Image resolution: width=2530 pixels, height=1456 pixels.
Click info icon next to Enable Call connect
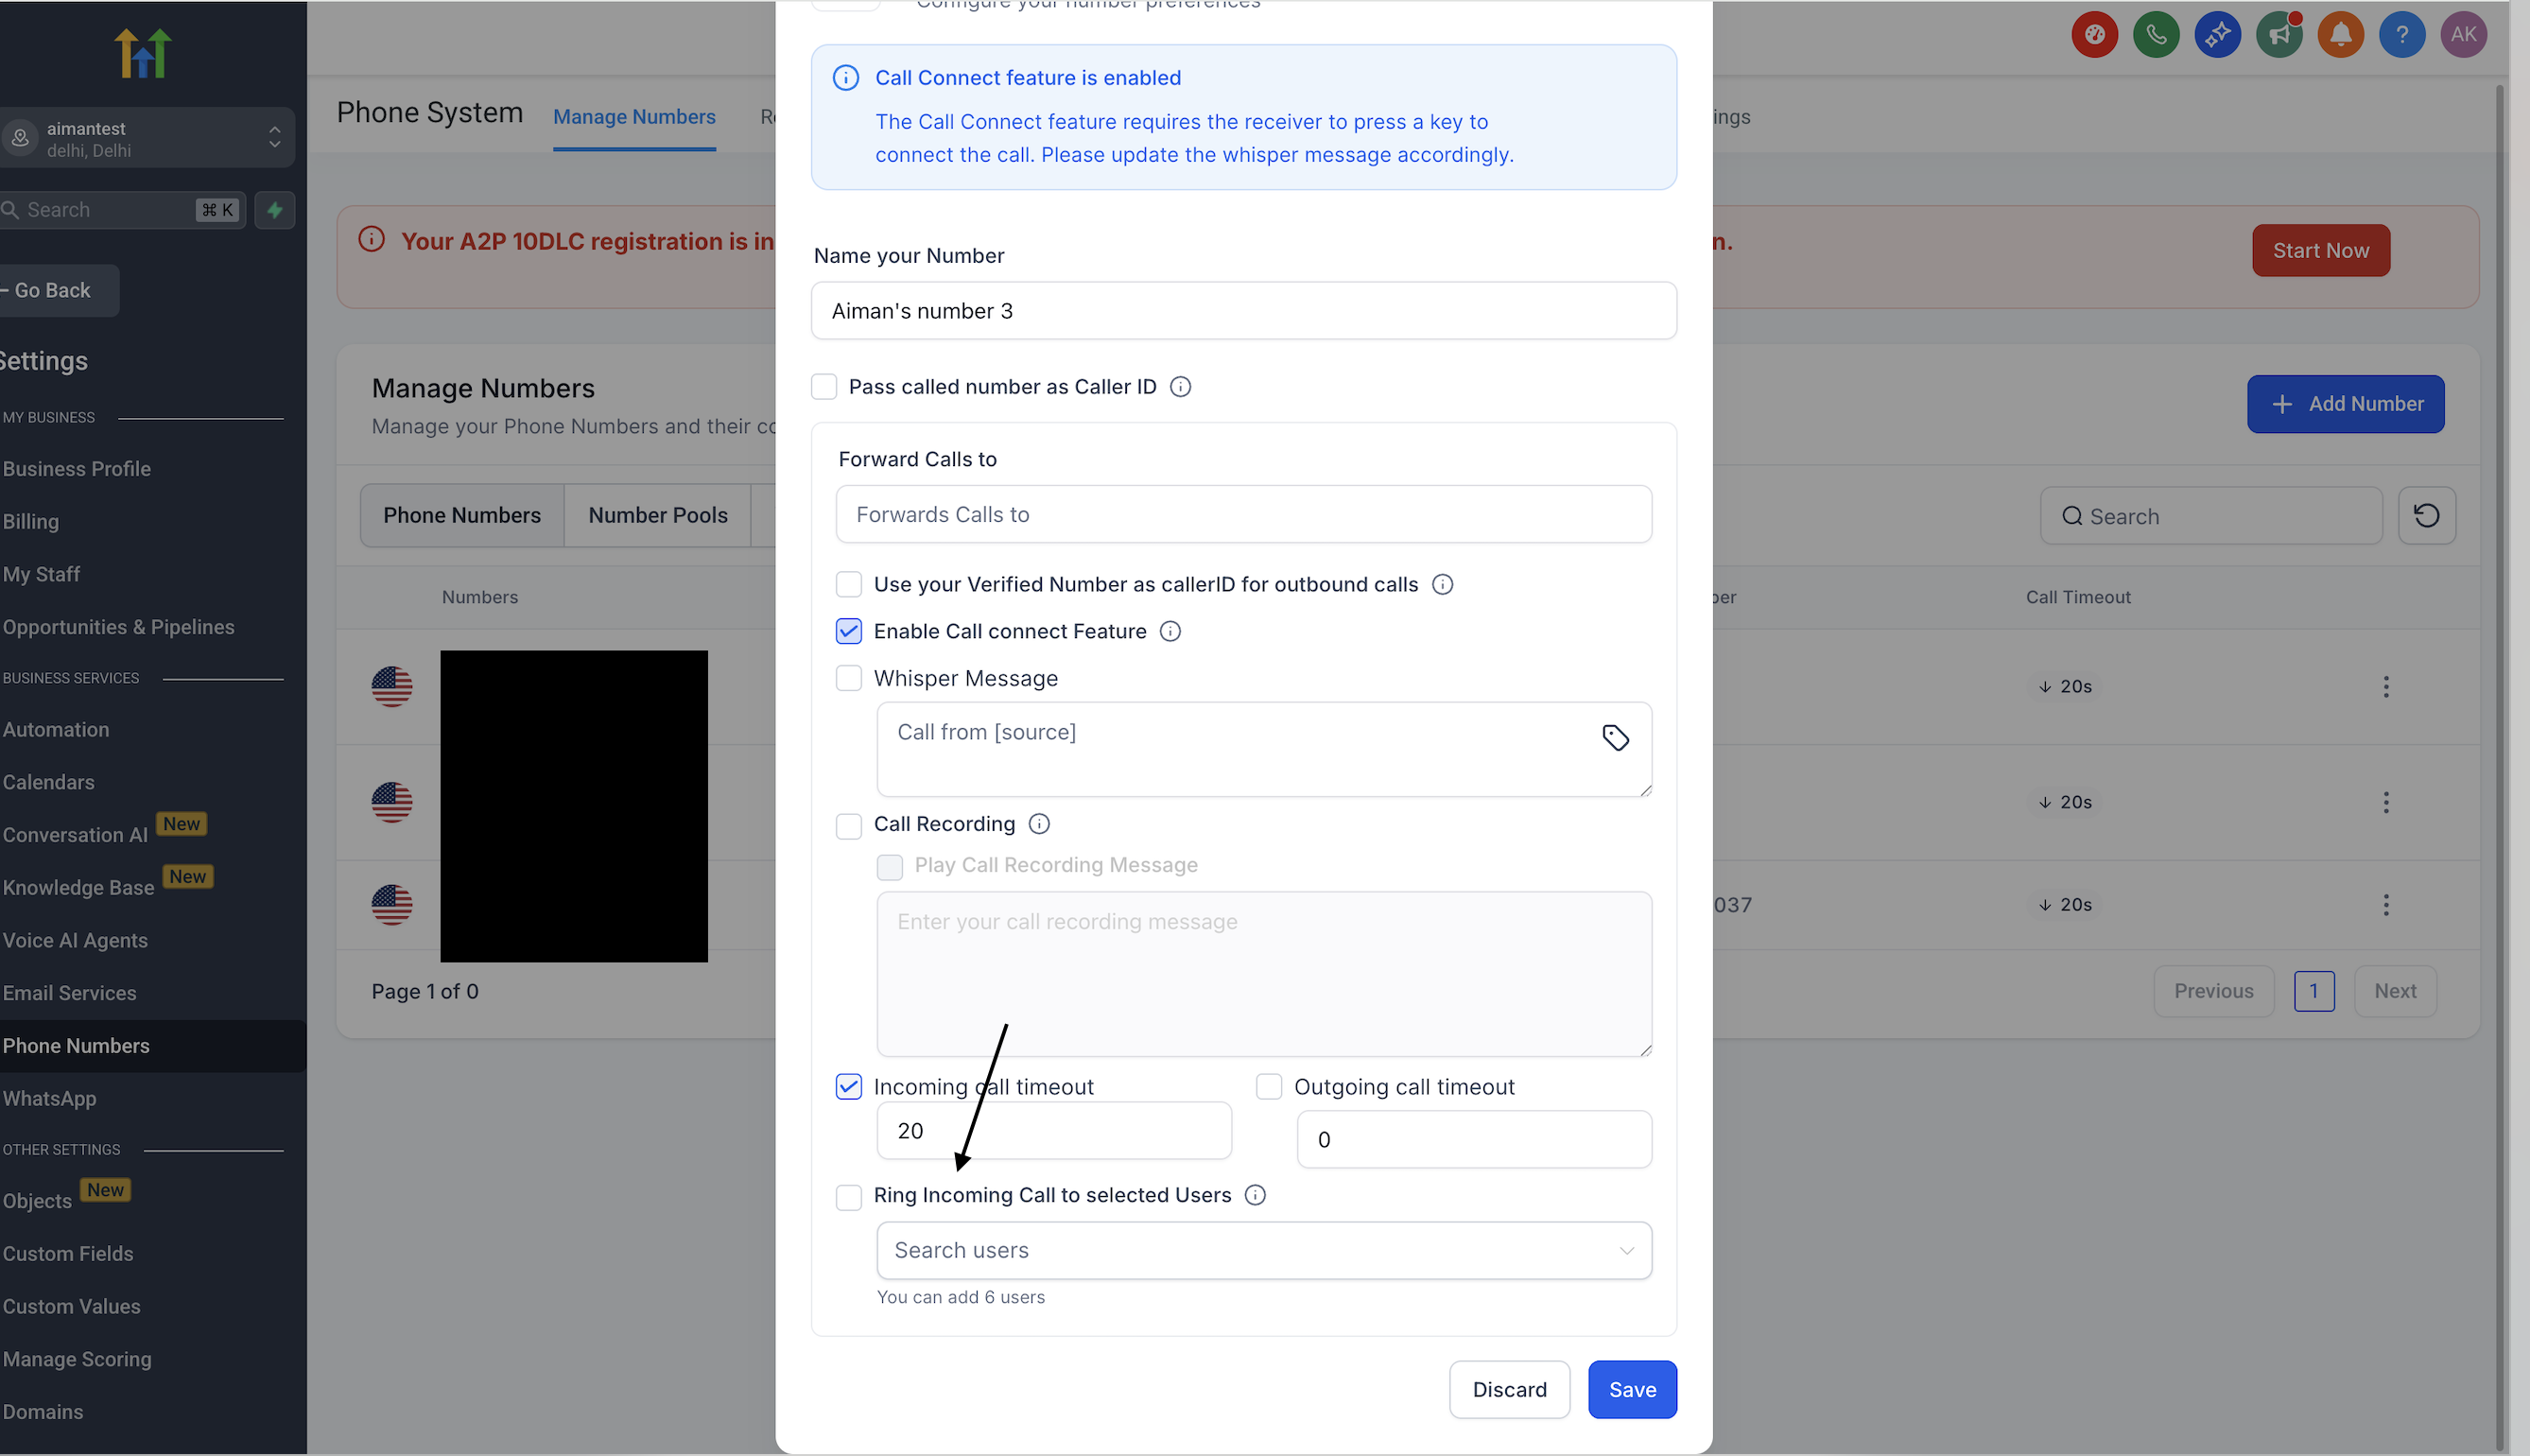coord(1170,631)
